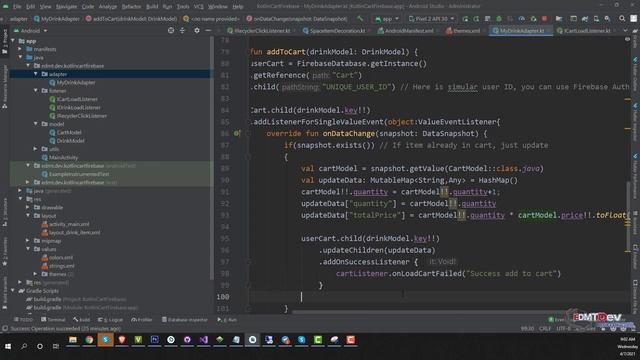Open the Database Inspector tool window
Image resolution: width=640 pixels, height=360 pixels.
185,320
